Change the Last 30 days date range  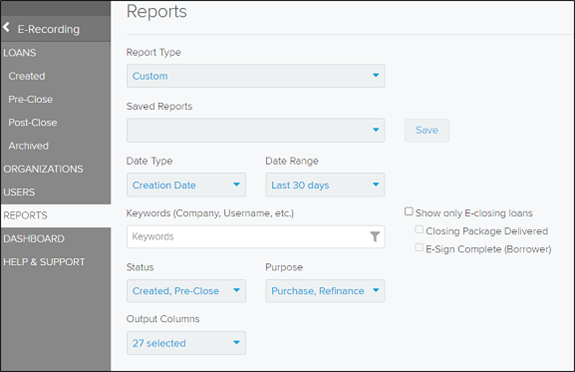pos(325,185)
